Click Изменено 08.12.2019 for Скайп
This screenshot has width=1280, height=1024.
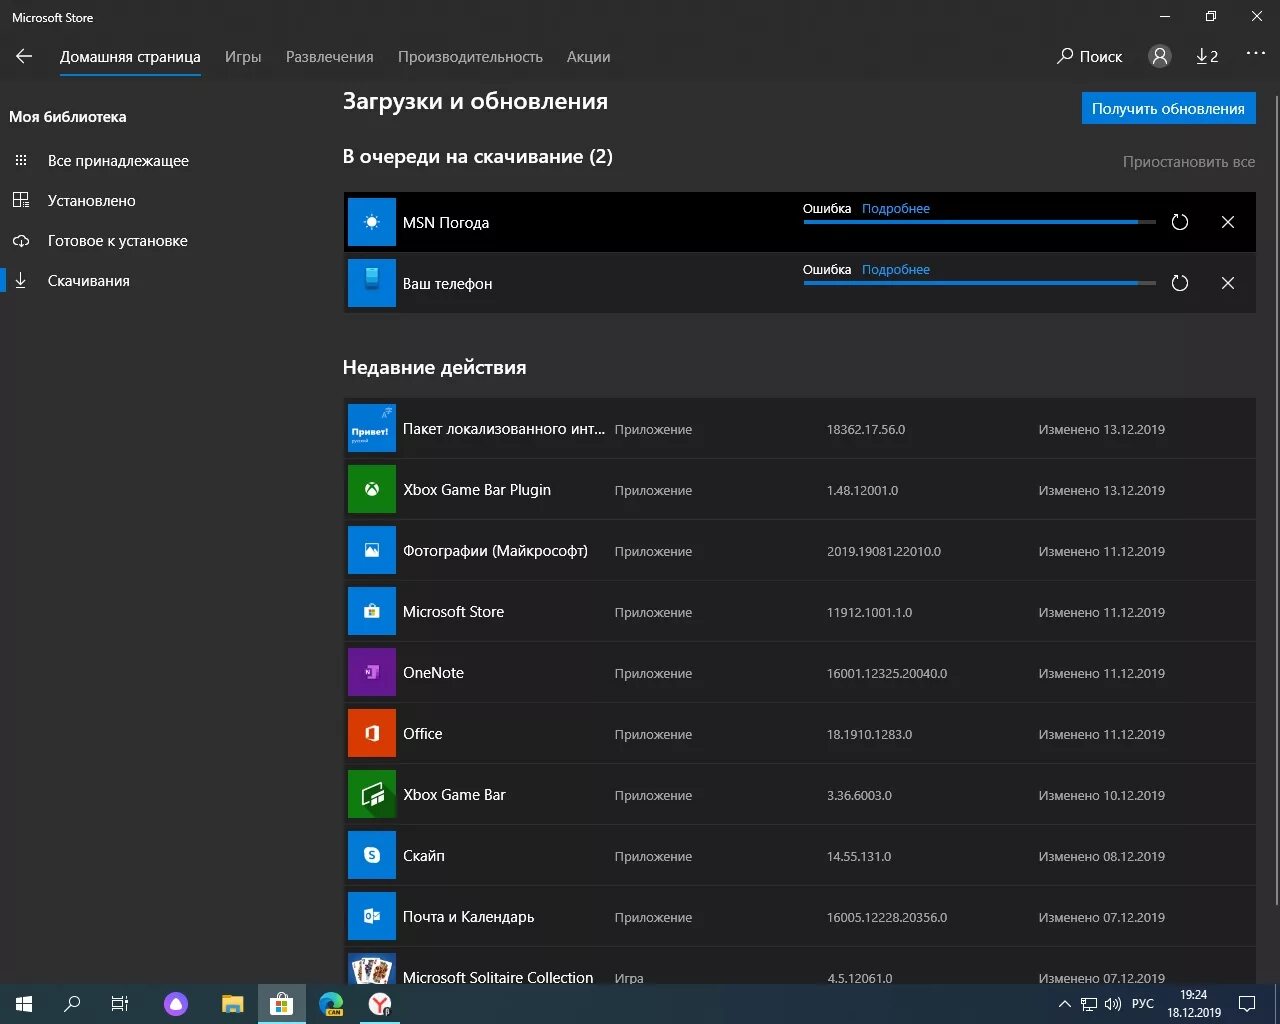(x=1101, y=857)
